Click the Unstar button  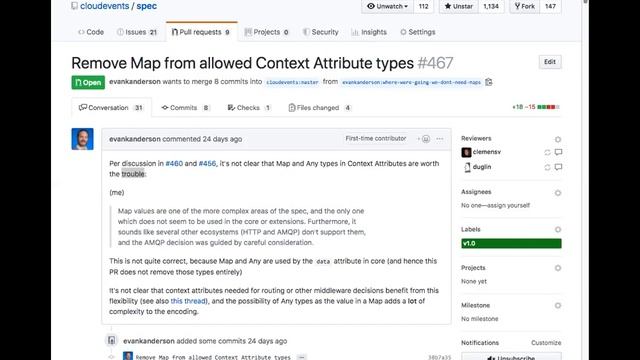click(458, 6)
